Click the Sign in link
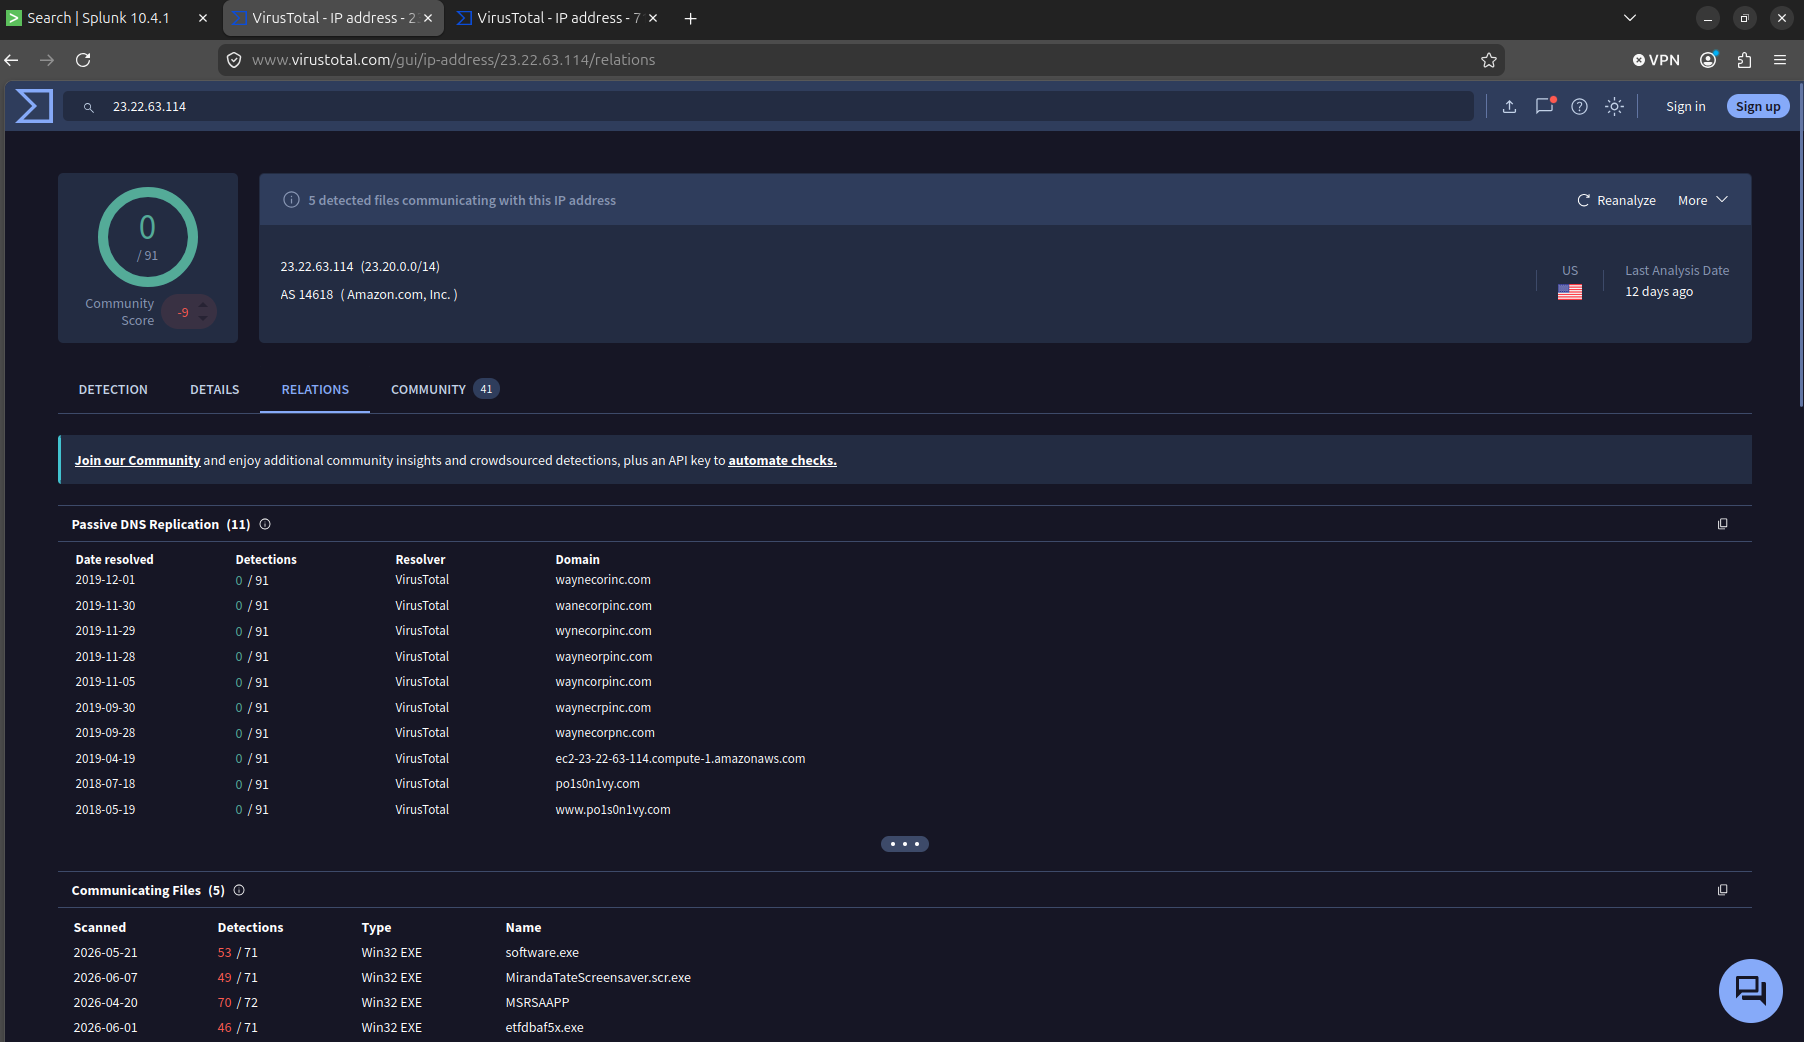Image resolution: width=1804 pixels, height=1042 pixels. [x=1685, y=106]
